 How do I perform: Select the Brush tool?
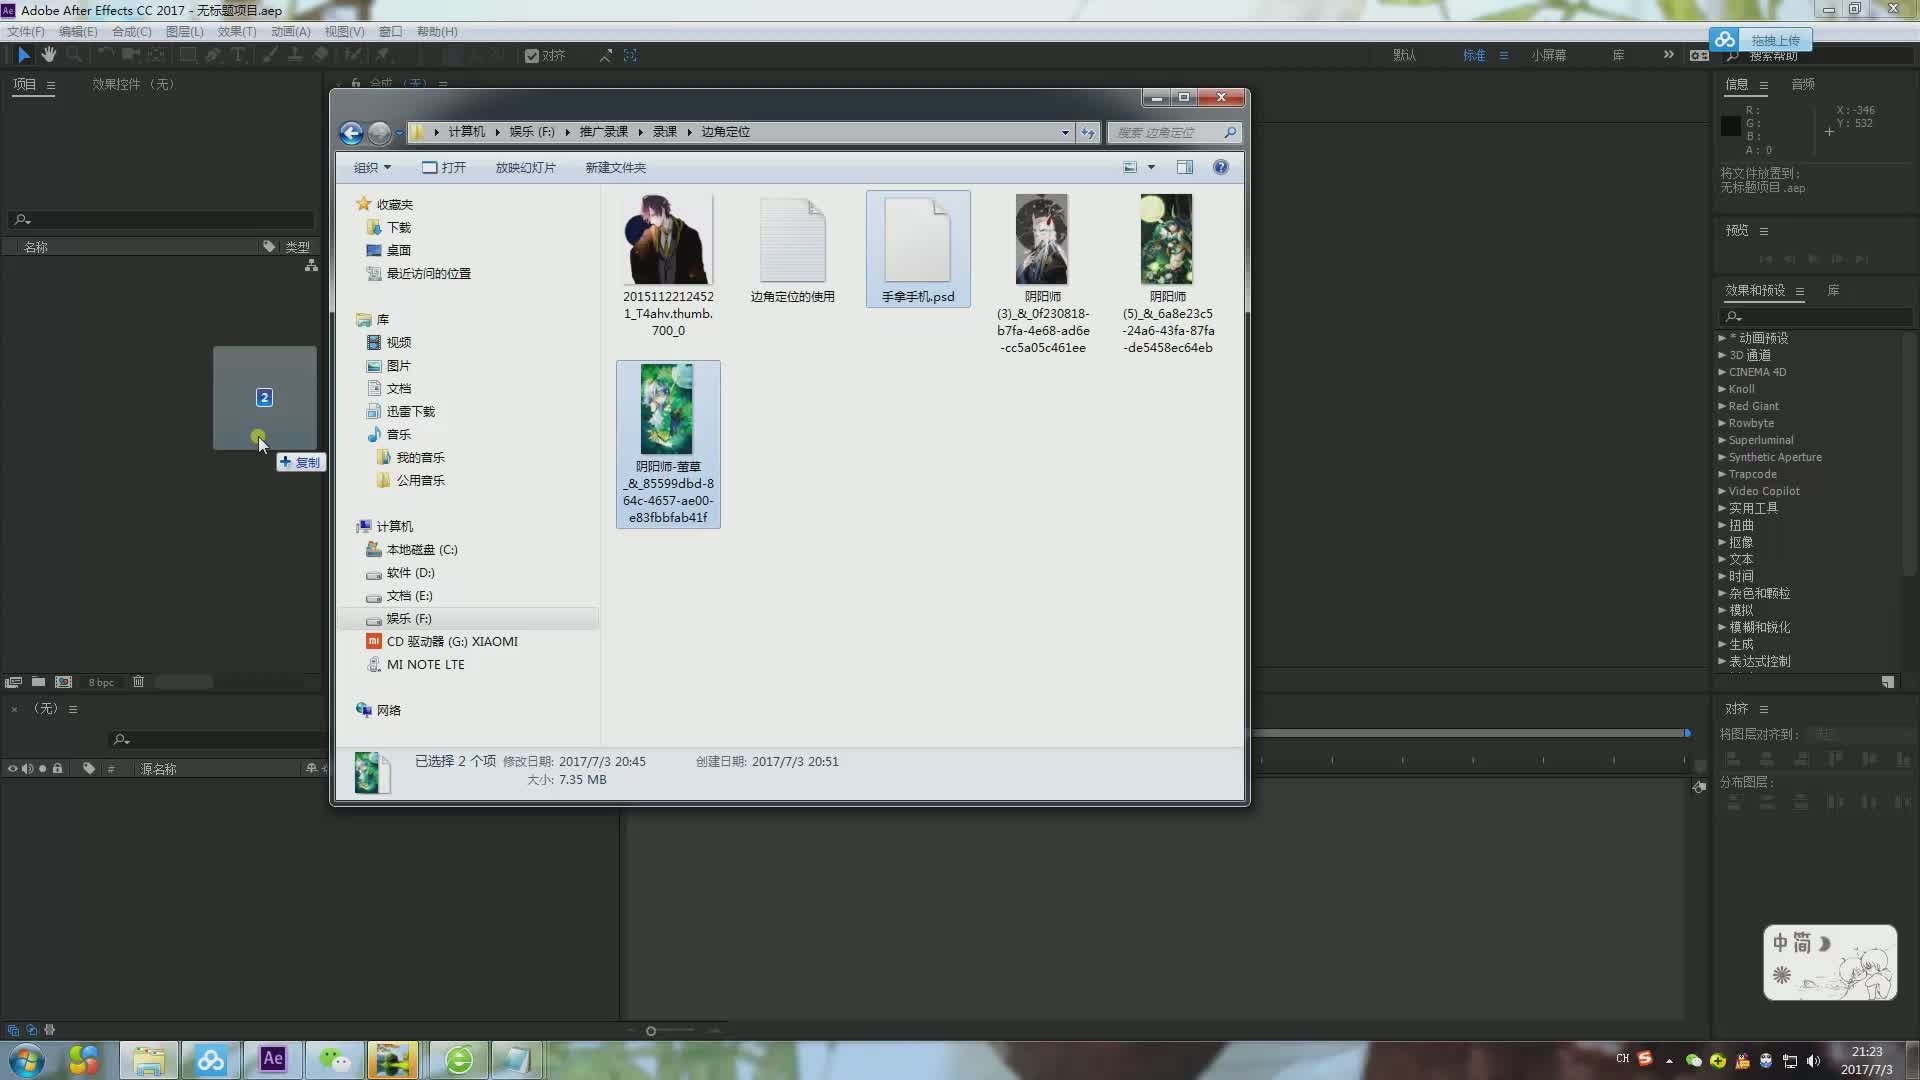270,55
